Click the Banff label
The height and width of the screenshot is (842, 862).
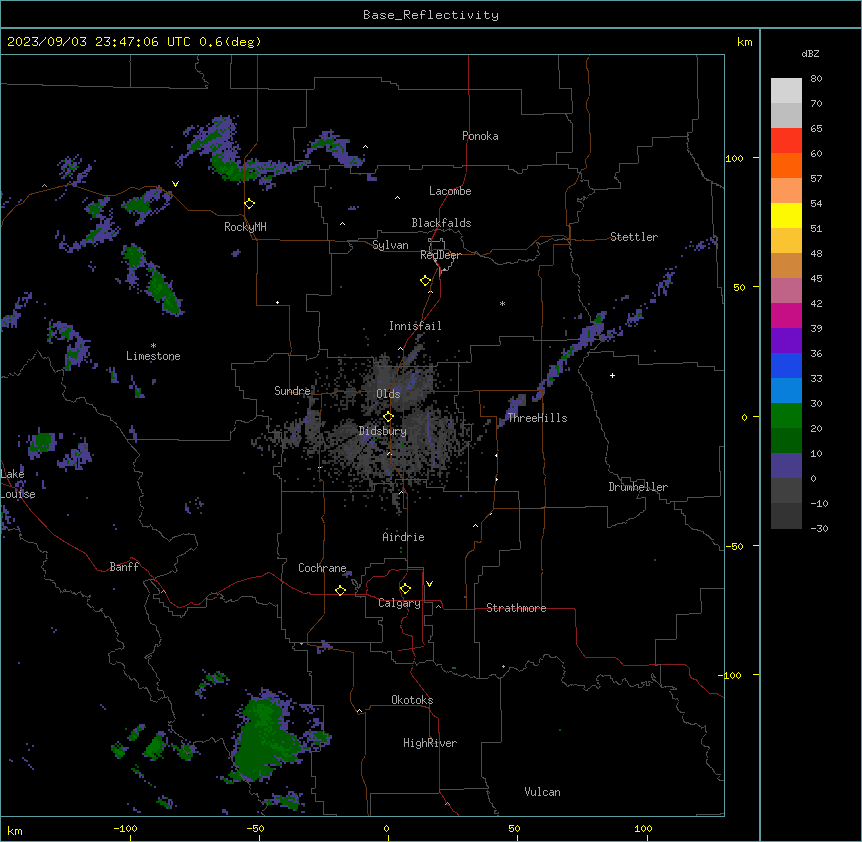tap(124, 567)
